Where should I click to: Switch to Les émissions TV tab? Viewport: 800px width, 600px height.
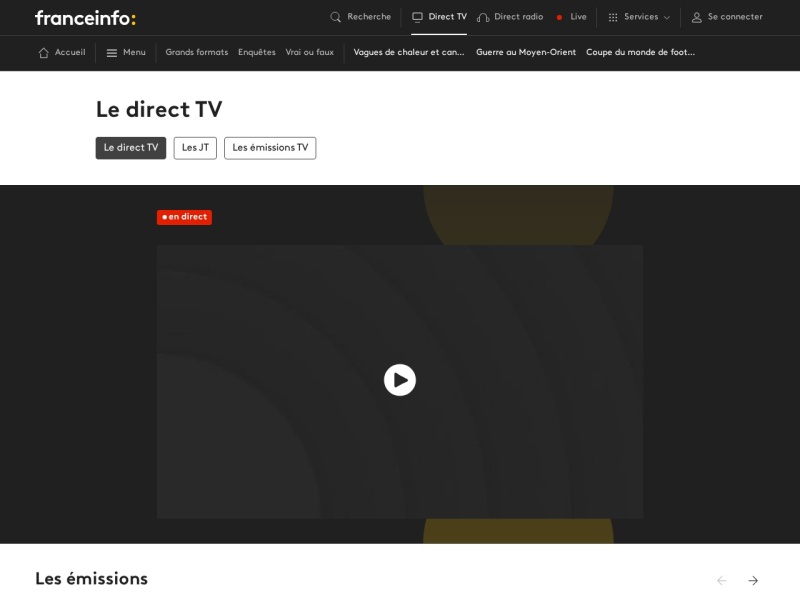point(270,148)
